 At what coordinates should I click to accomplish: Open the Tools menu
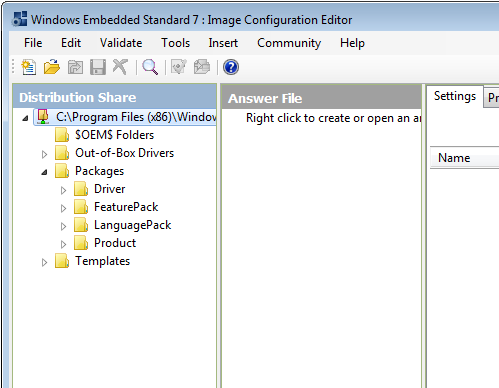[176, 43]
